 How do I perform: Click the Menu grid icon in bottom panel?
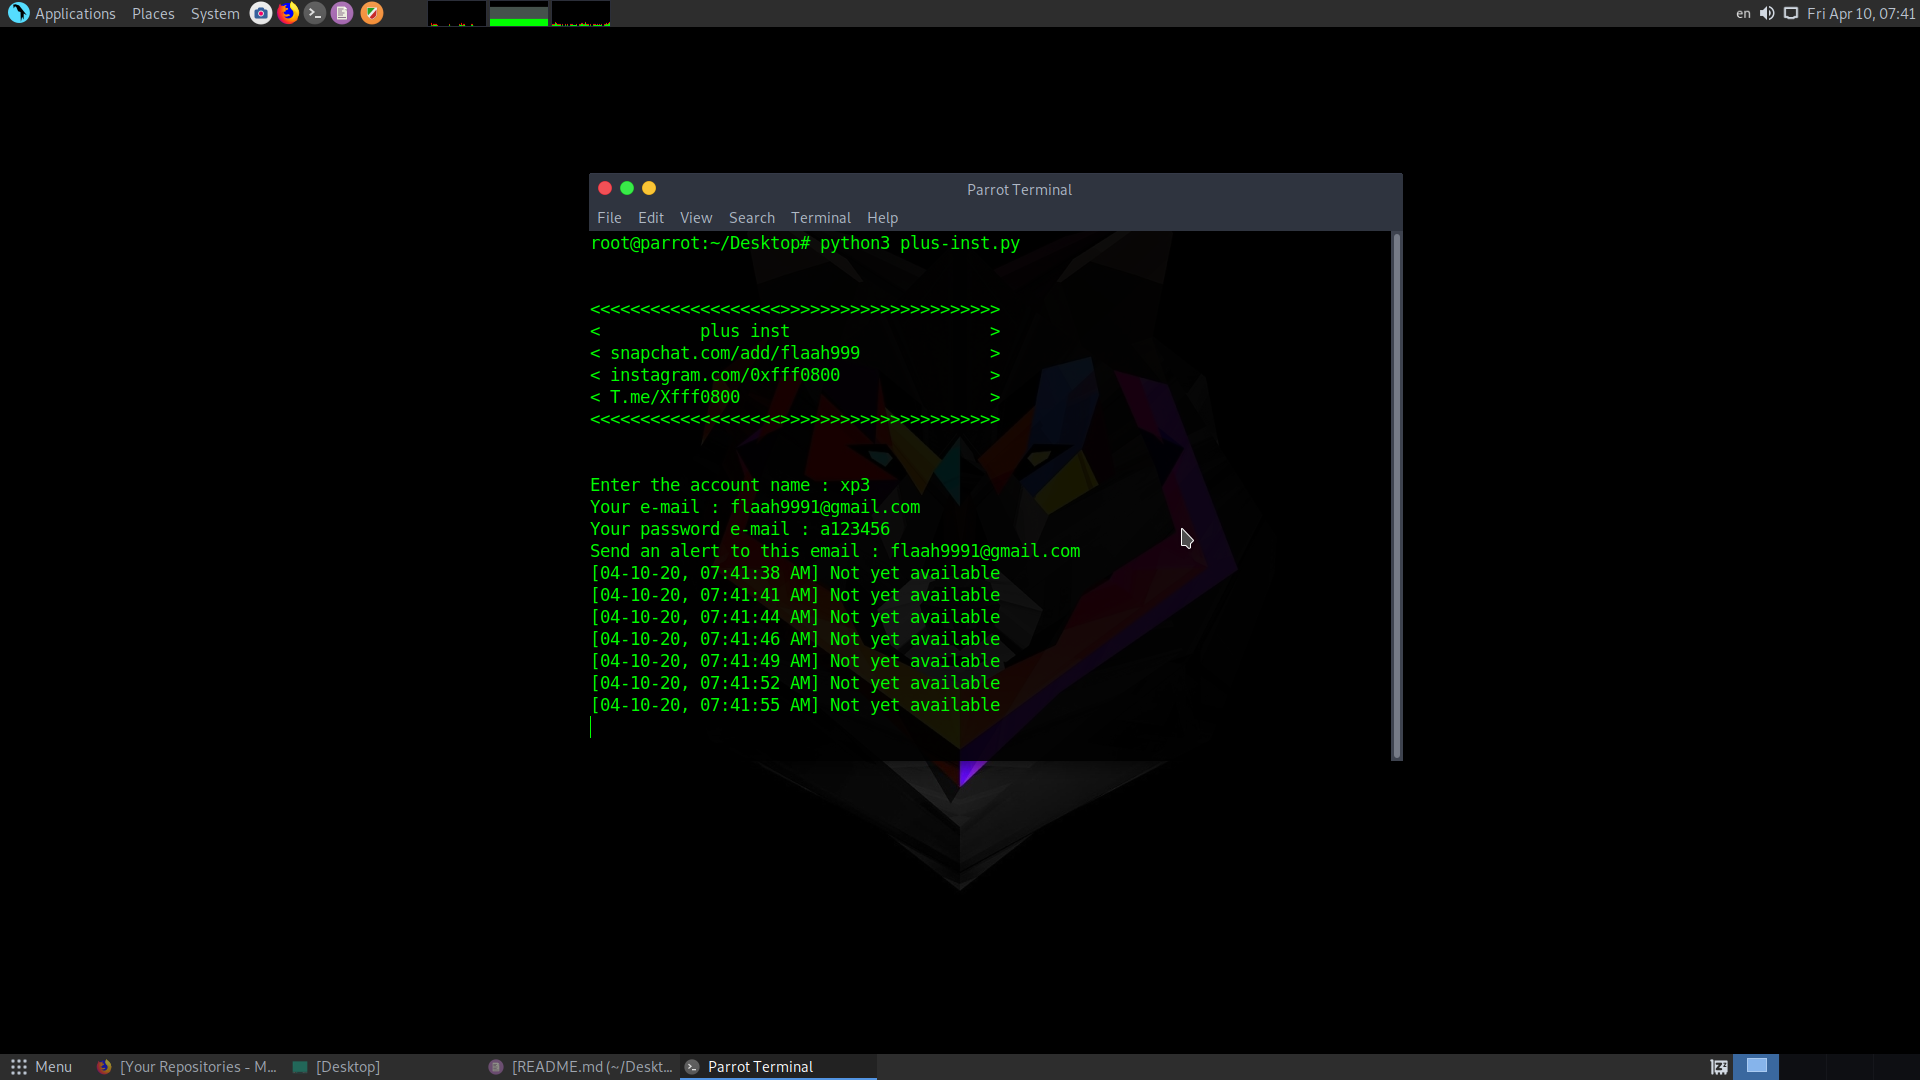click(19, 1067)
